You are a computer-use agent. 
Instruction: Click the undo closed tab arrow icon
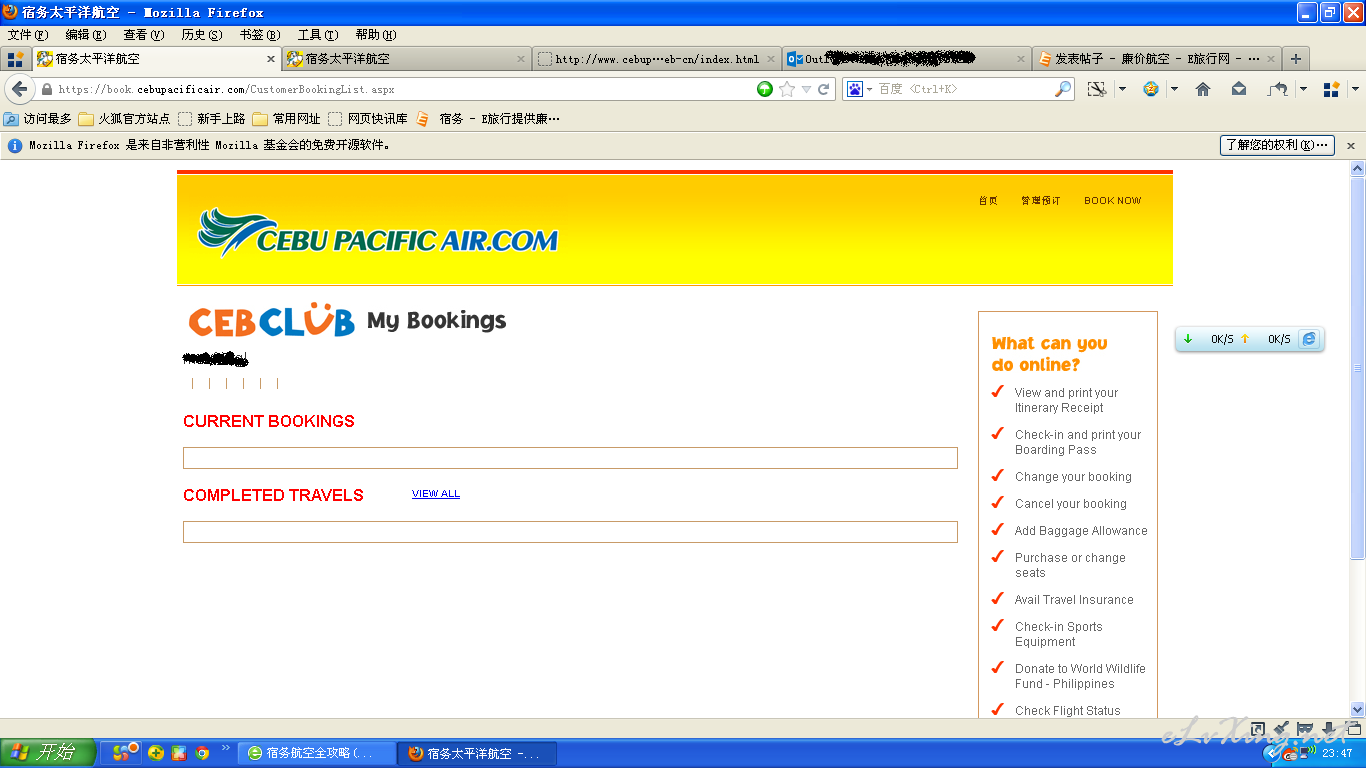(x=1277, y=89)
